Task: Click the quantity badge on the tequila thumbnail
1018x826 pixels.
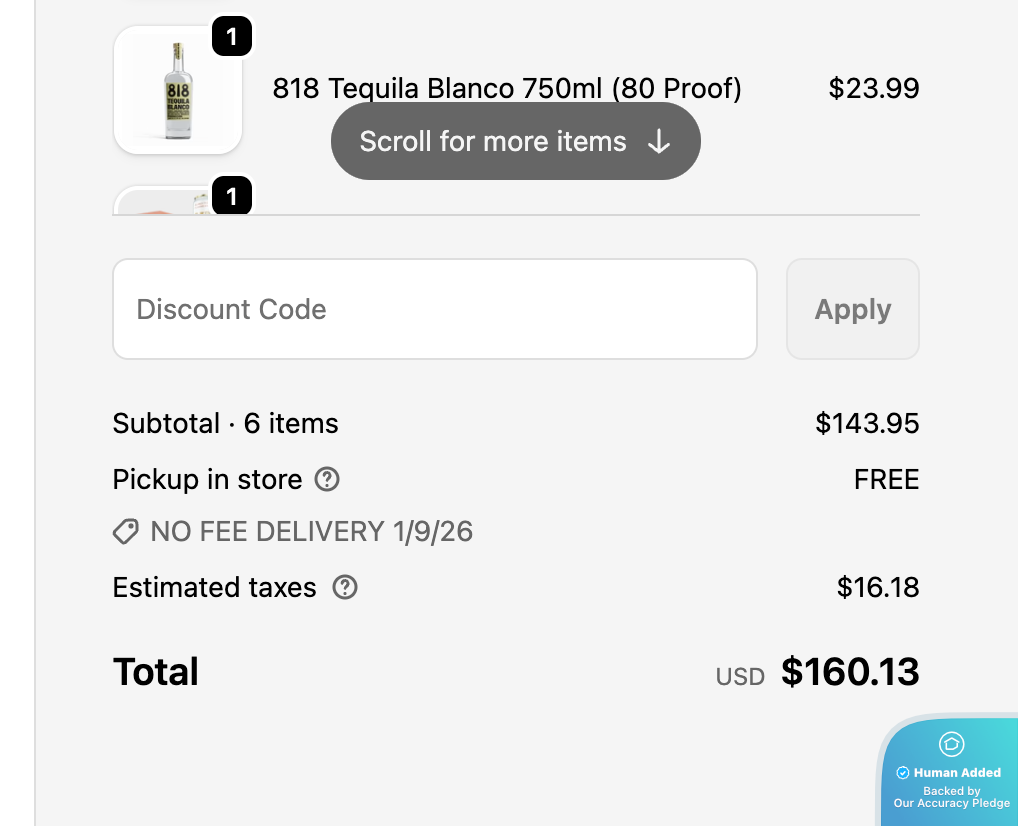Action: pos(232,38)
